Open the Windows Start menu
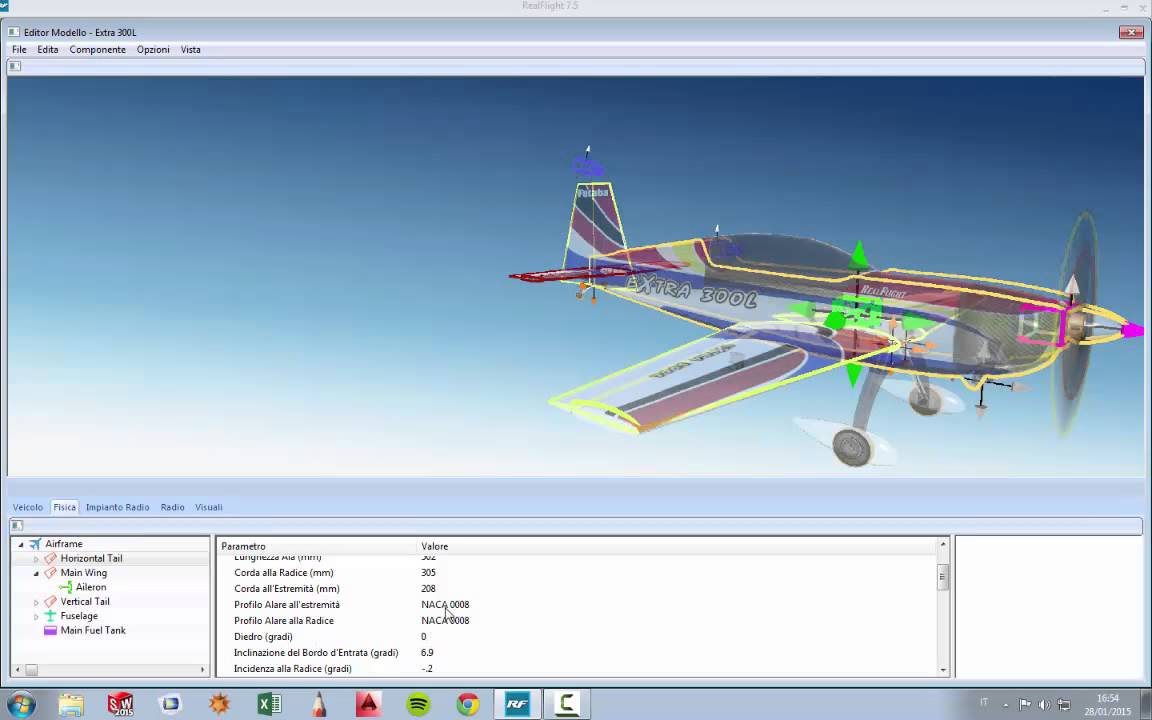Viewport: 1152px width, 720px height. point(21,705)
